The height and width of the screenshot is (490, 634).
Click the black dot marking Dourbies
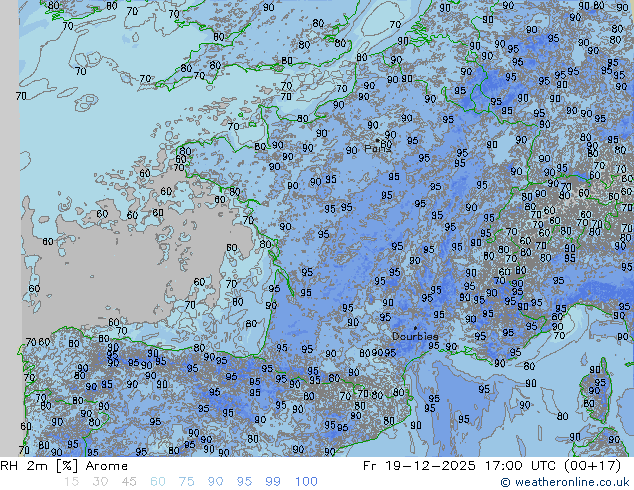coord(415,328)
